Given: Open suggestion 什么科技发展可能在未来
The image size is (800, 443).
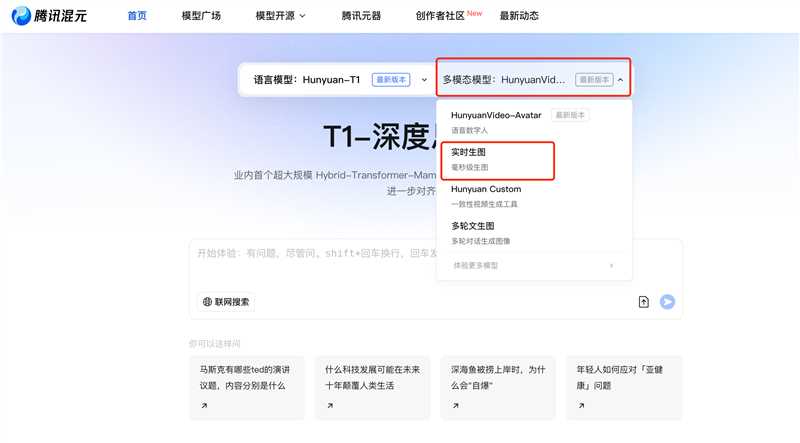Looking at the screenshot, I should pos(372,387).
